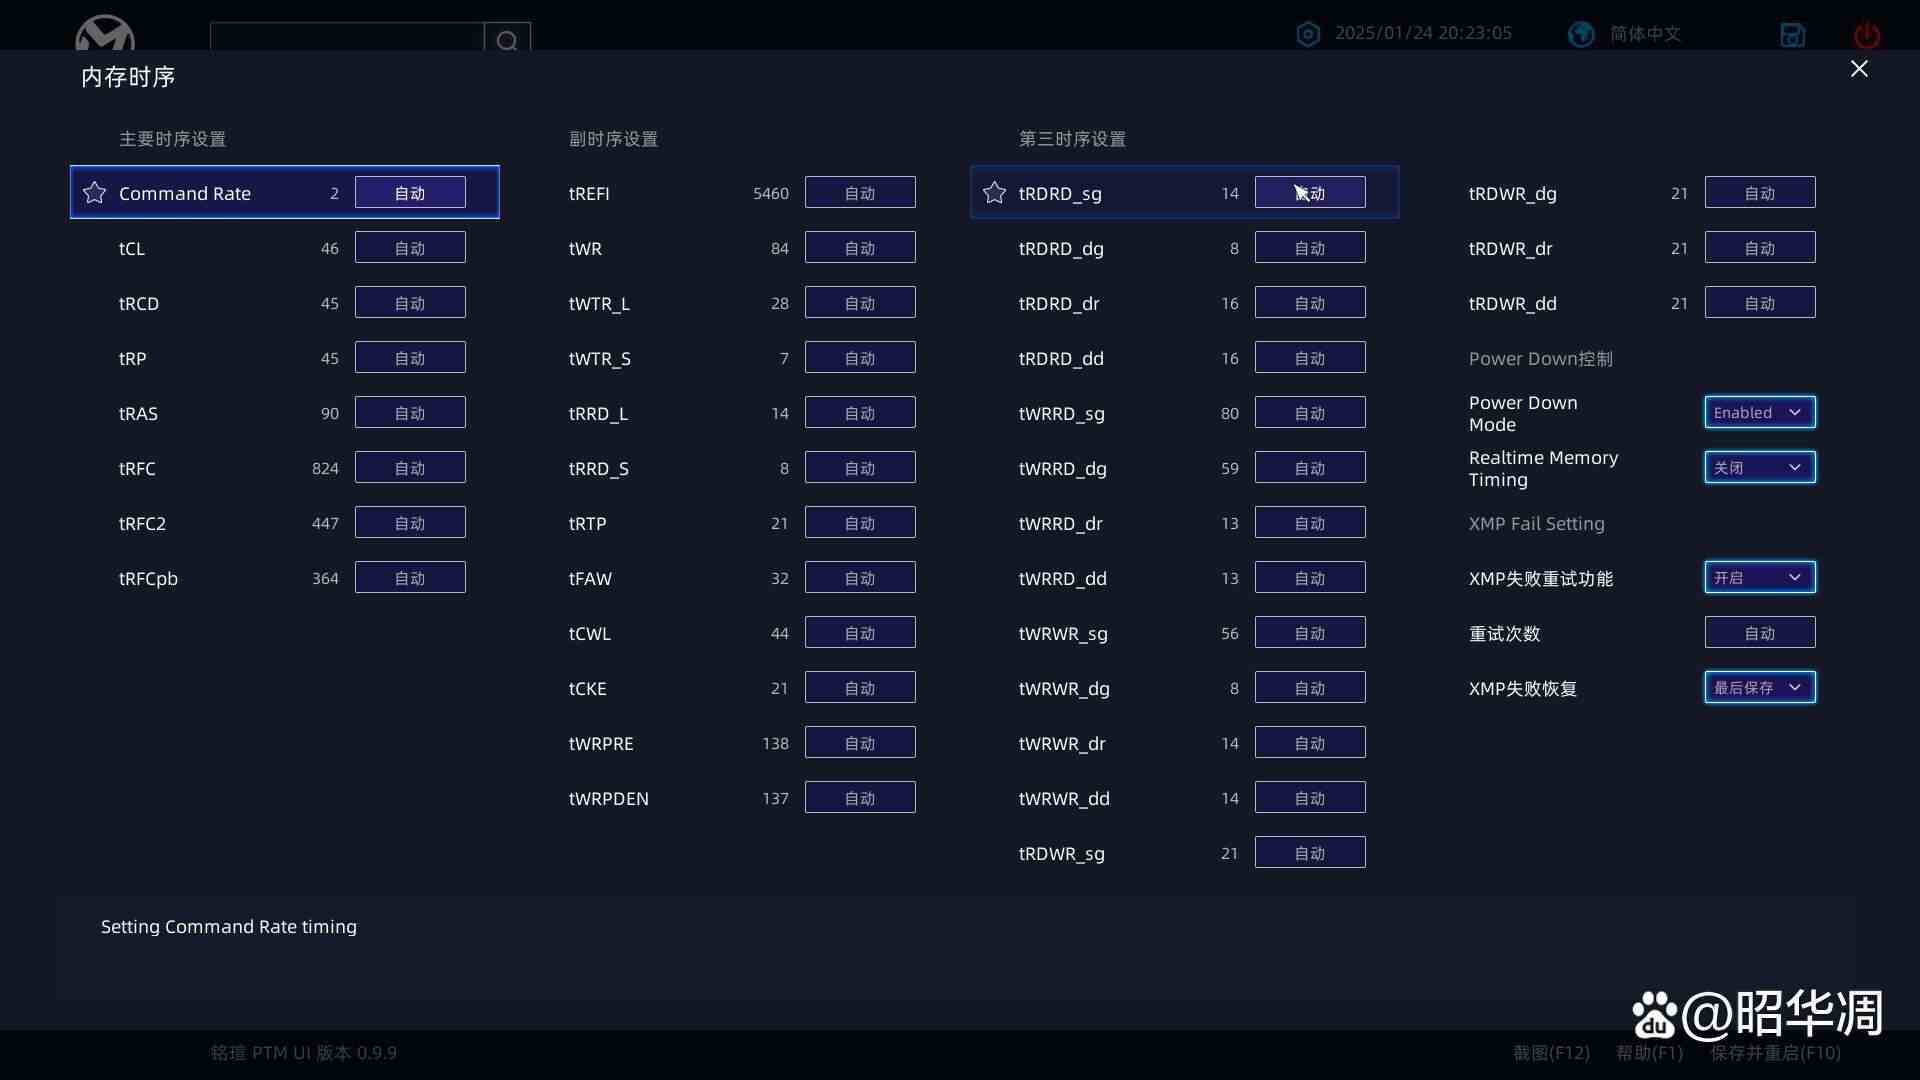Open the Power Down Mode dropdown

[x=1759, y=413]
